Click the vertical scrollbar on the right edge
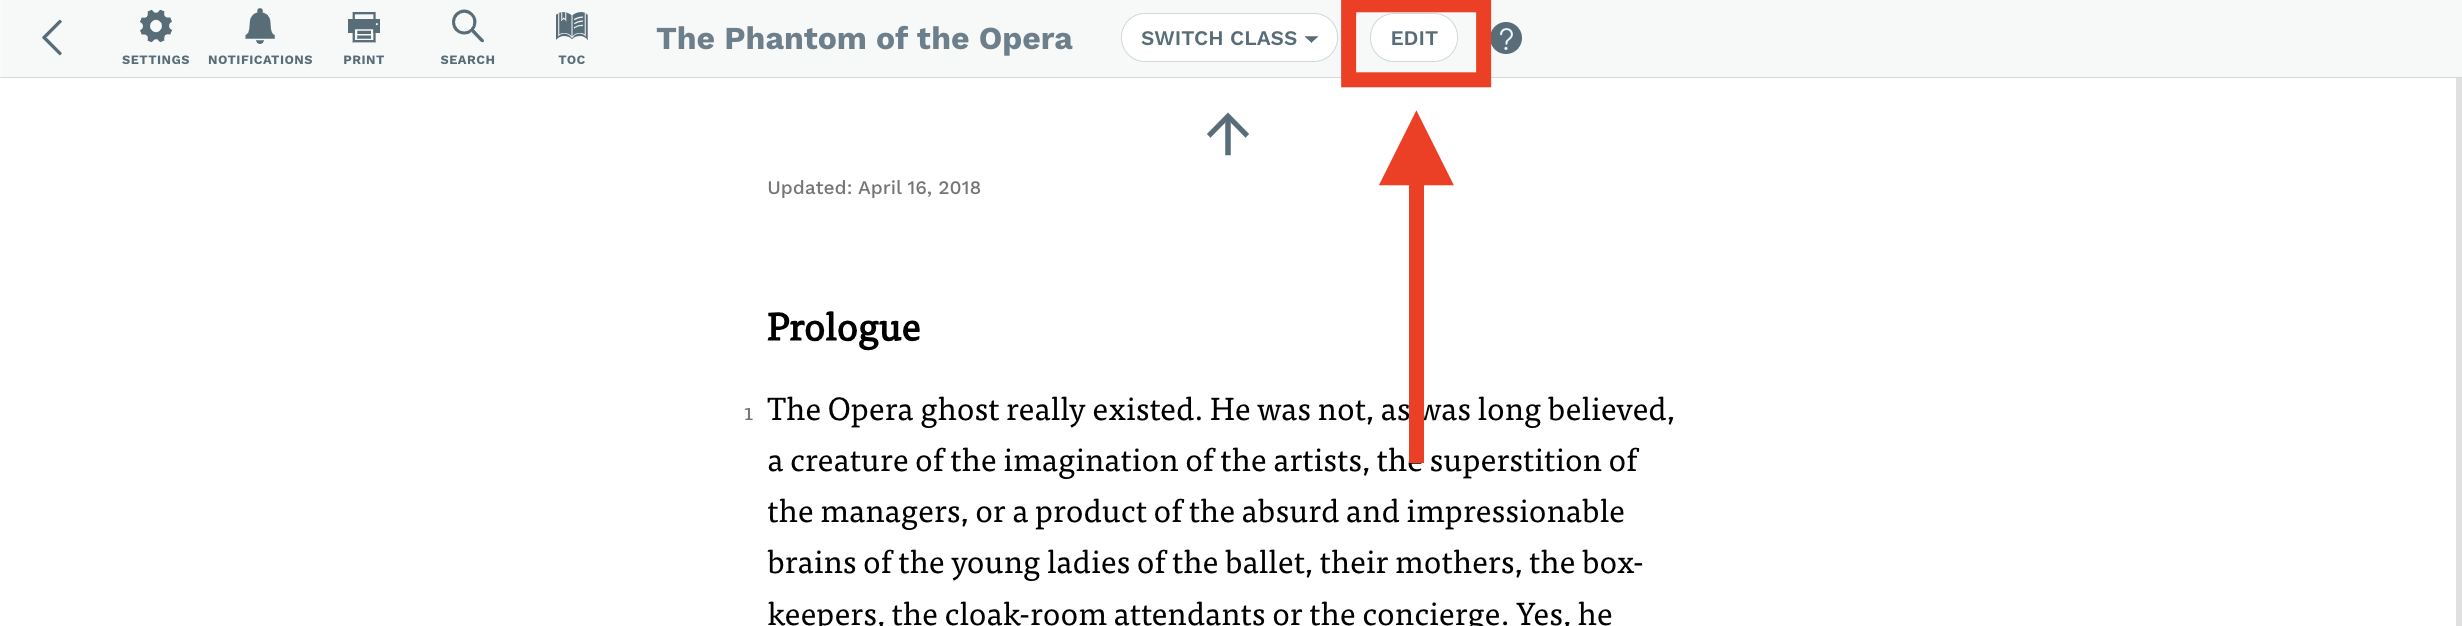Screen dimensions: 2462x626 coord(2458,352)
